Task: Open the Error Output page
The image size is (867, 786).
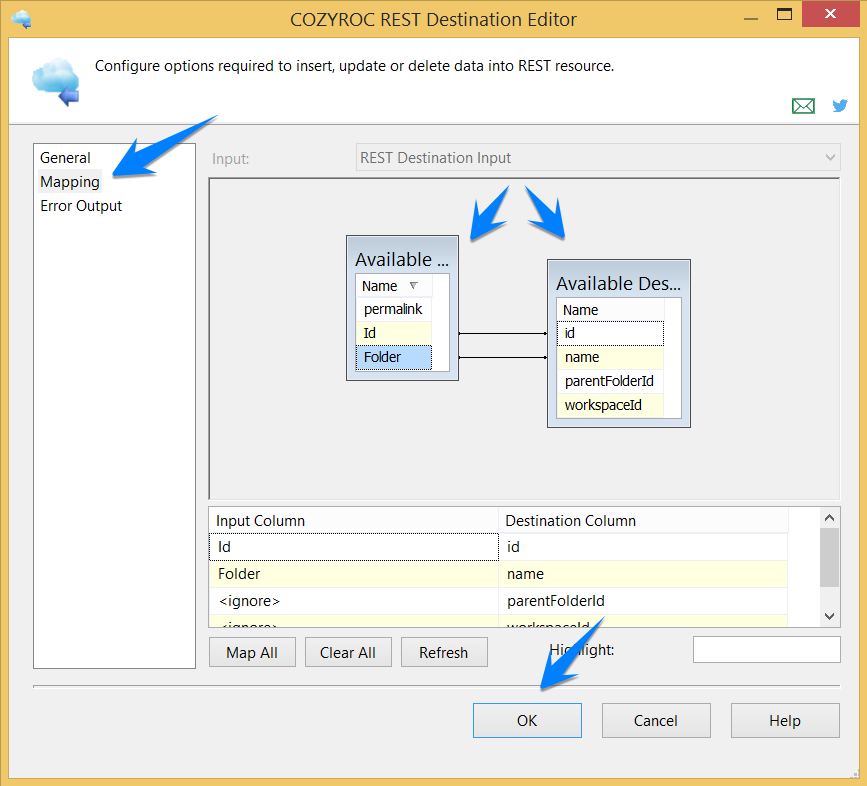Action: 81,206
